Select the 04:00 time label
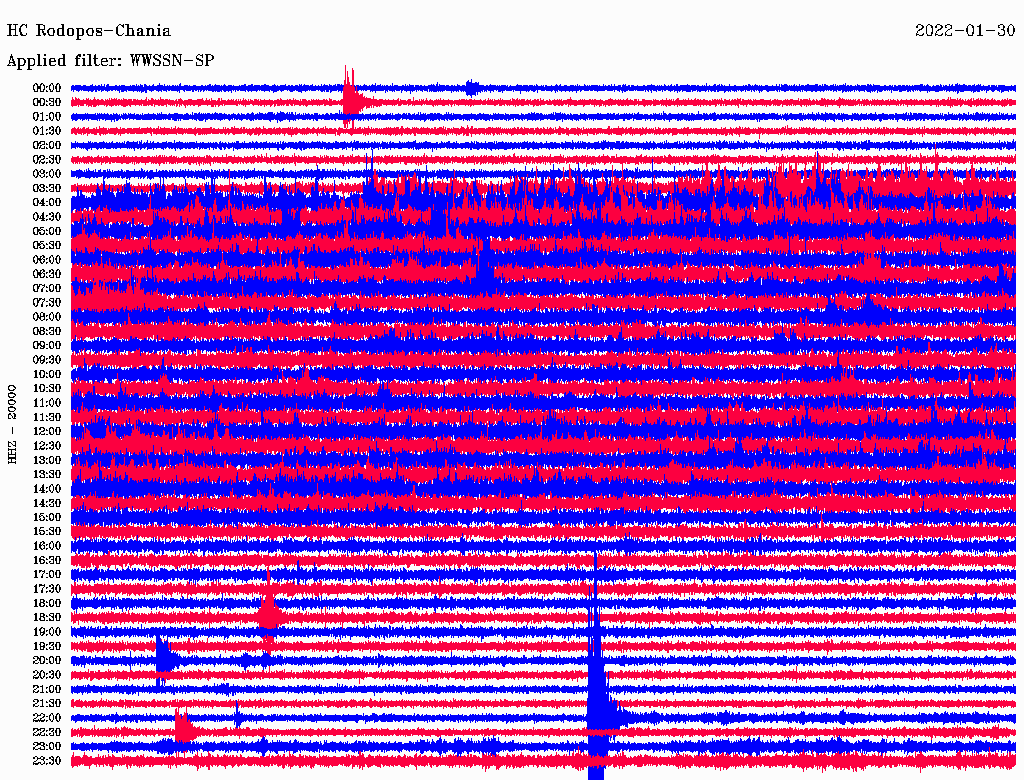1024x780 pixels. (46, 203)
